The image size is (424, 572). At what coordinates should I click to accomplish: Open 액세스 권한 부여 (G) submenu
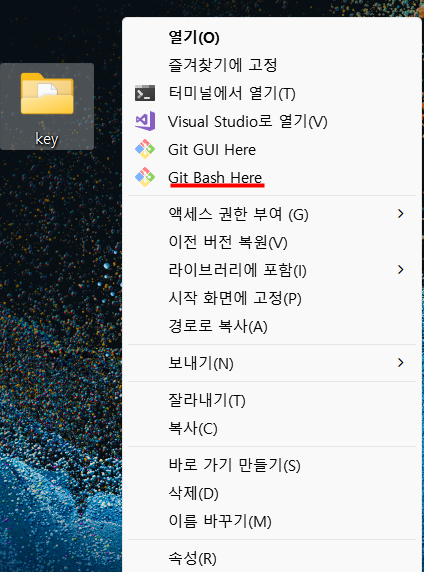click(x=272, y=214)
